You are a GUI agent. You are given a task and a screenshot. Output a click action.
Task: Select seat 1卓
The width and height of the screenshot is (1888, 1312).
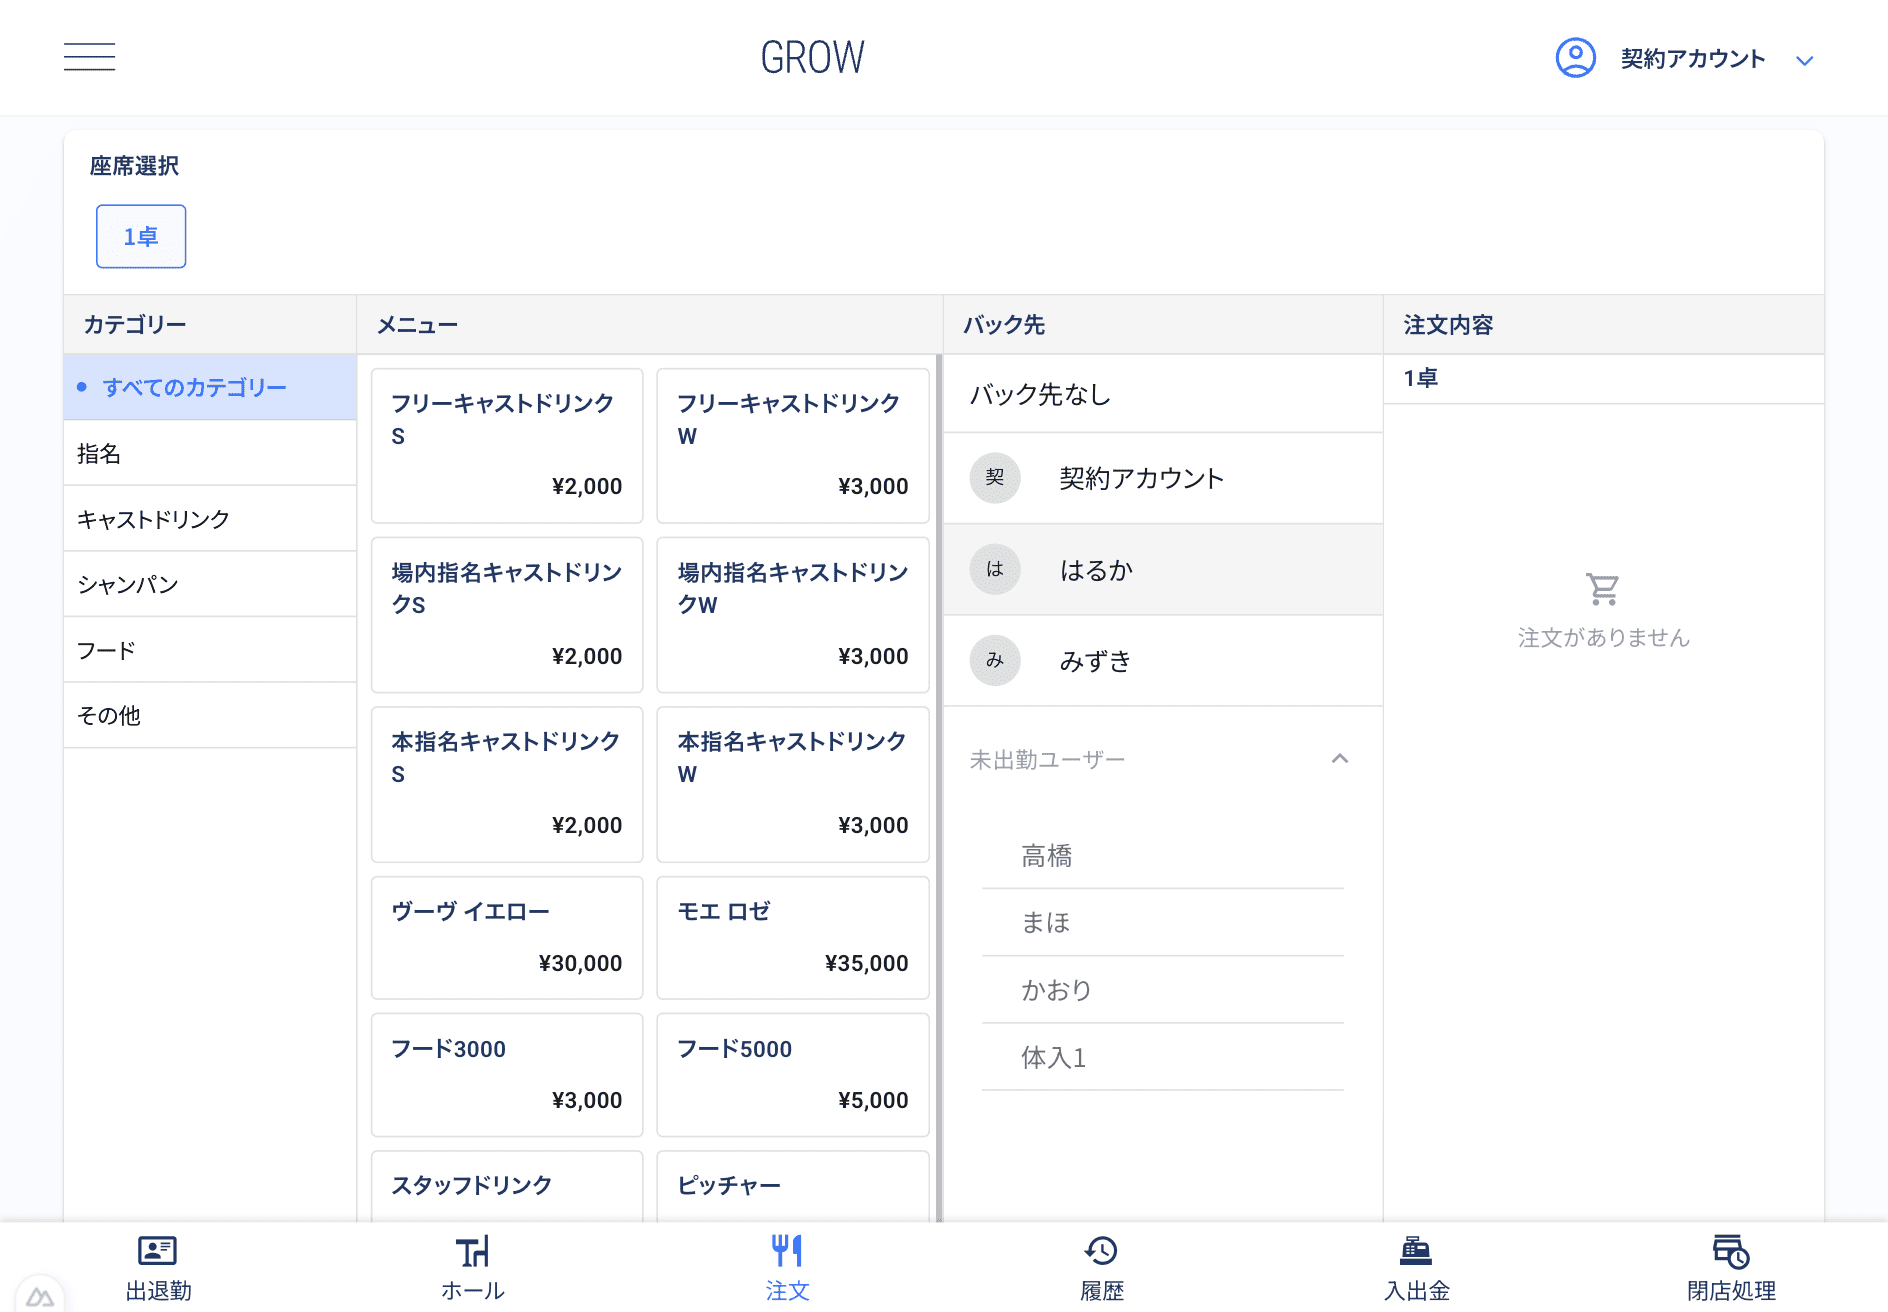point(141,237)
